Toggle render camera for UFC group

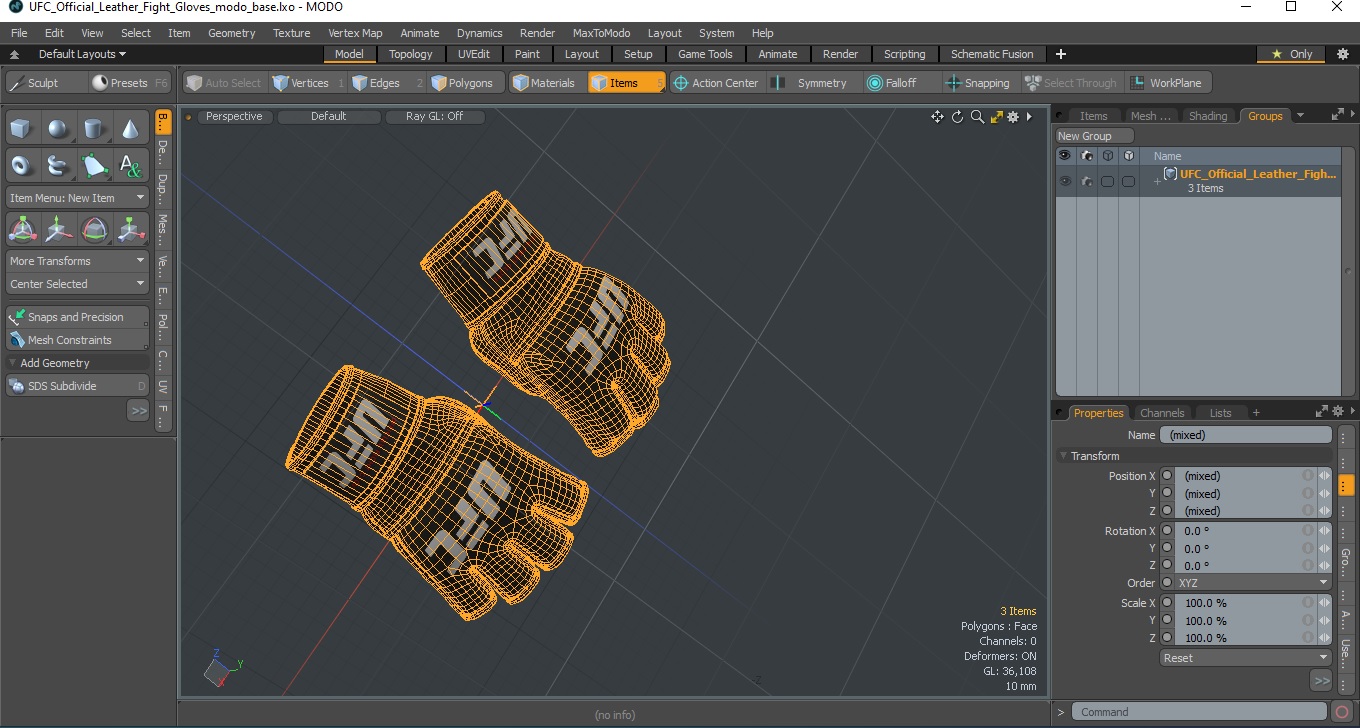coord(1086,181)
